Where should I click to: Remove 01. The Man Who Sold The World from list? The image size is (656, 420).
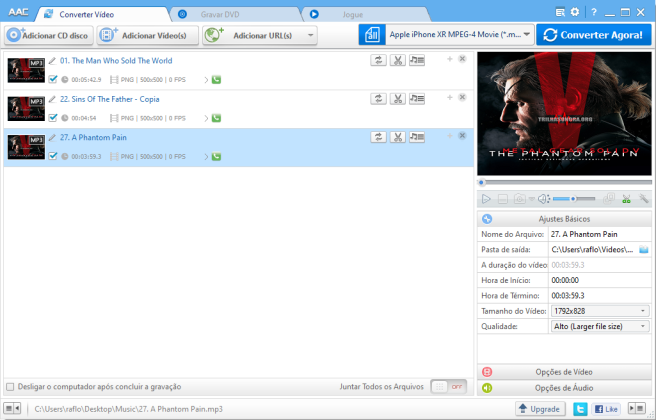coord(462,59)
